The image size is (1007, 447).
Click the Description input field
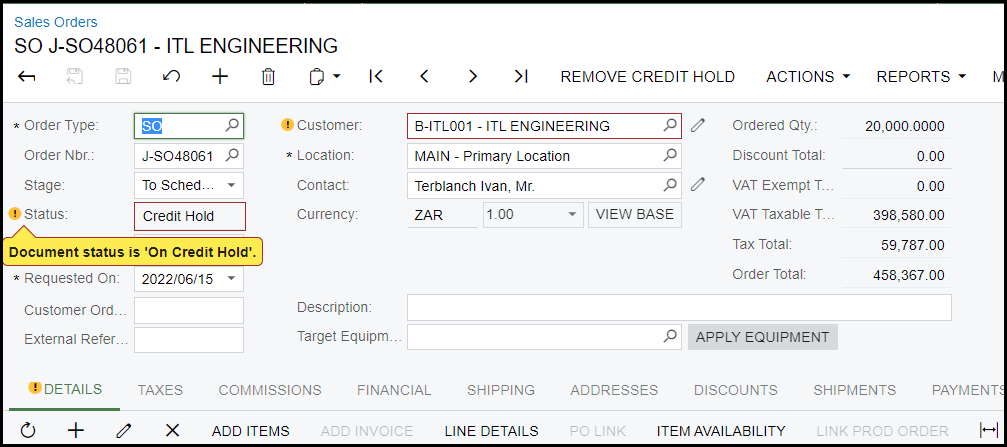(678, 307)
